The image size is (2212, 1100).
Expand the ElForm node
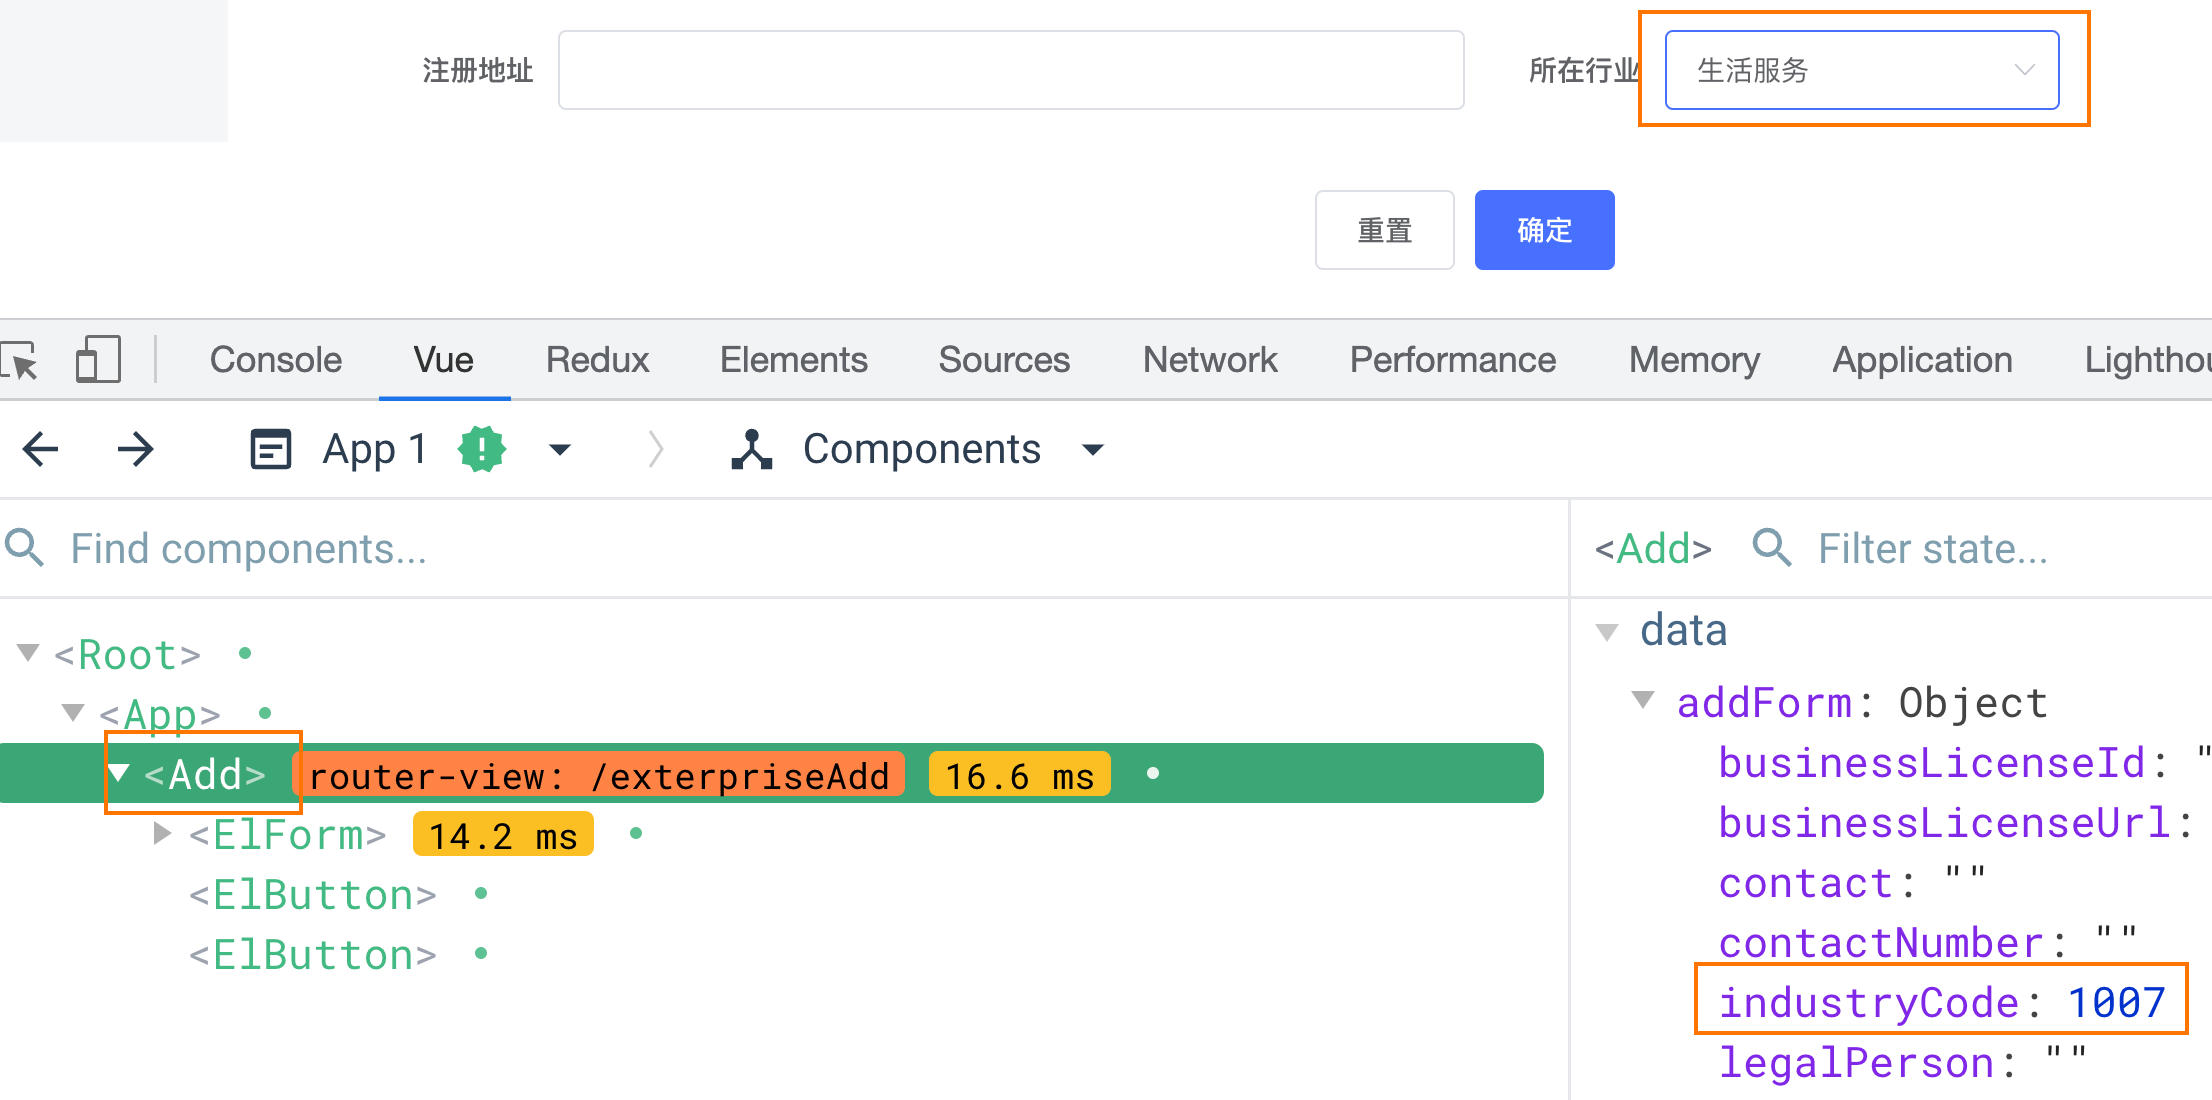click(162, 833)
